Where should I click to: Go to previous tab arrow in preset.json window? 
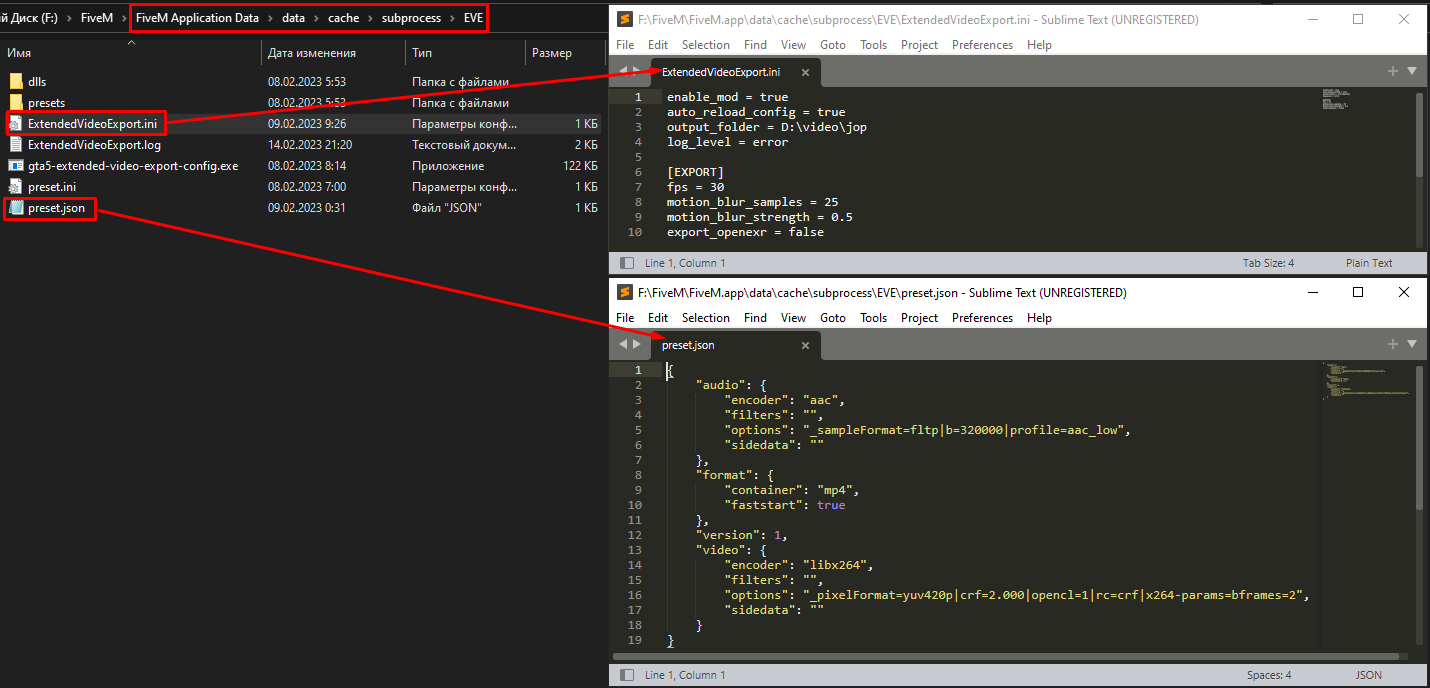pyautogui.click(x=623, y=344)
